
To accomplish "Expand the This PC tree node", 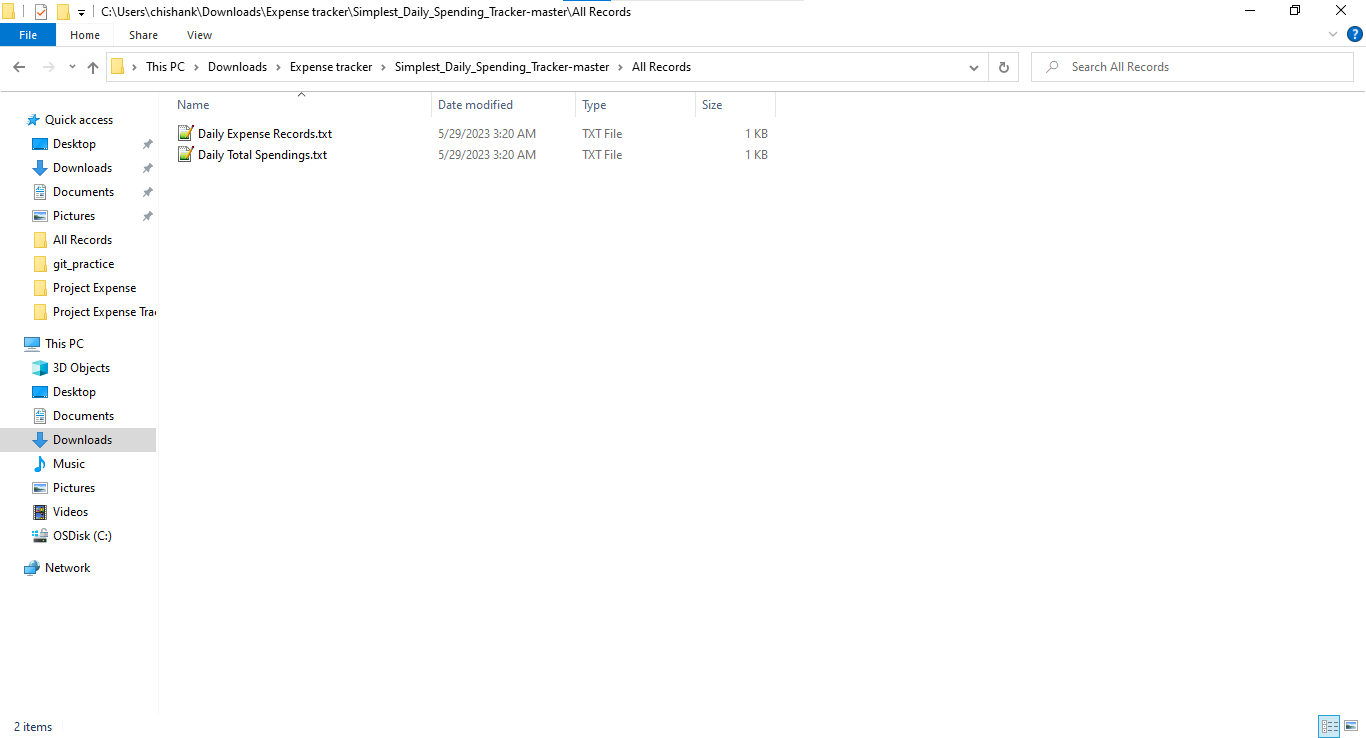I will (12, 343).
